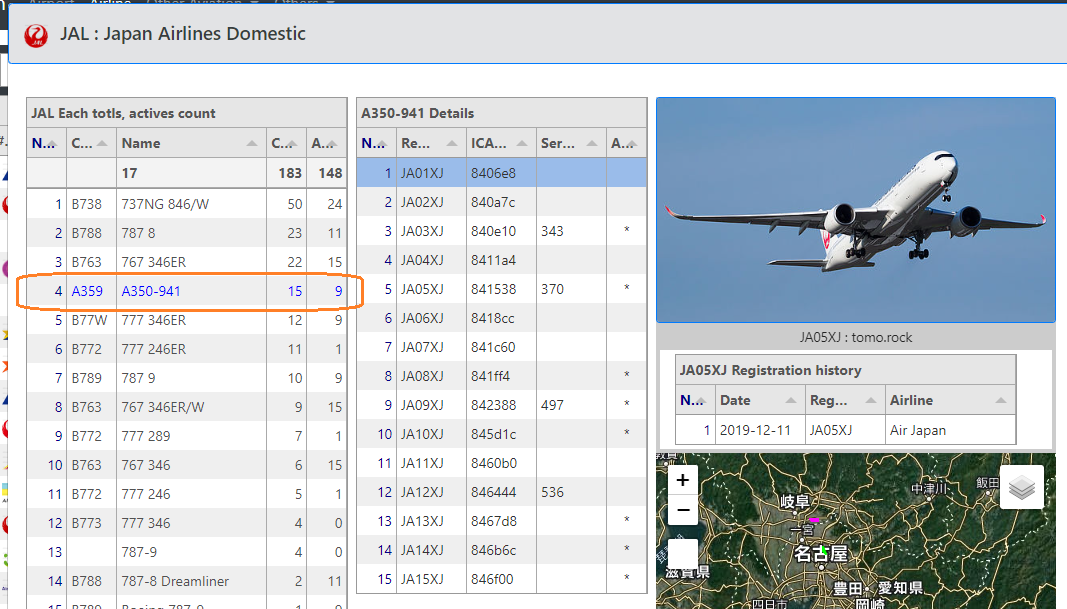1067x609 pixels.
Task: Select the 777 246ER fleet row
Action: point(186,349)
